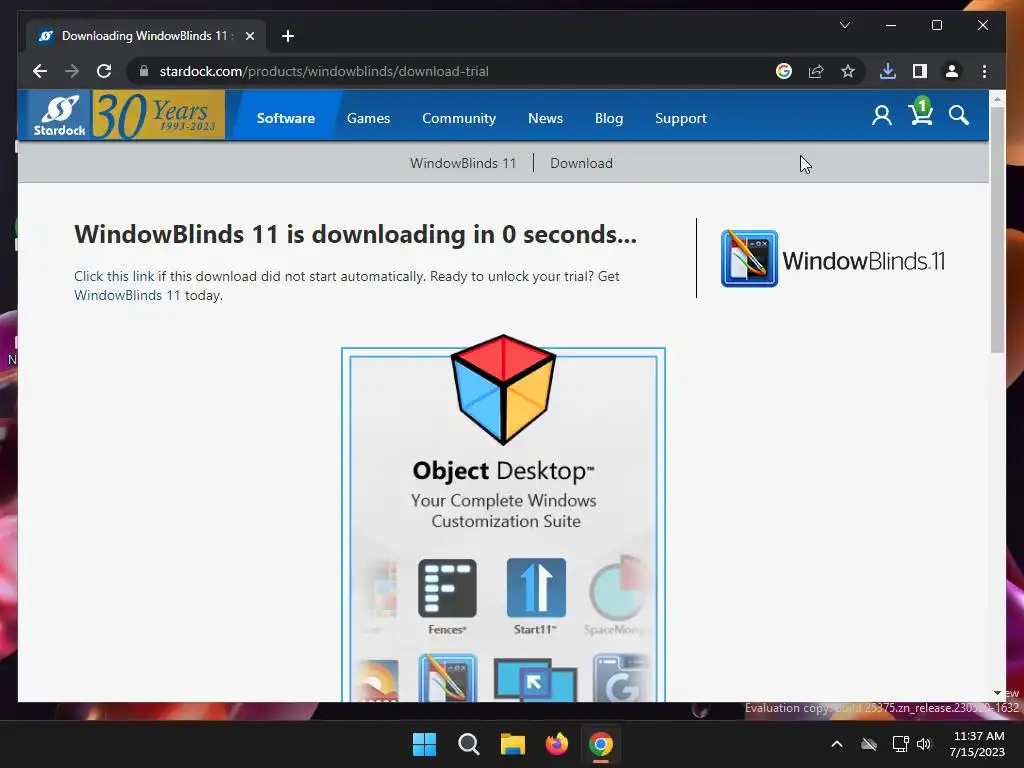Click the multi-monitor app icon below Start11
The height and width of the screenshot is (768, 1024).
(x=535, y=680)
